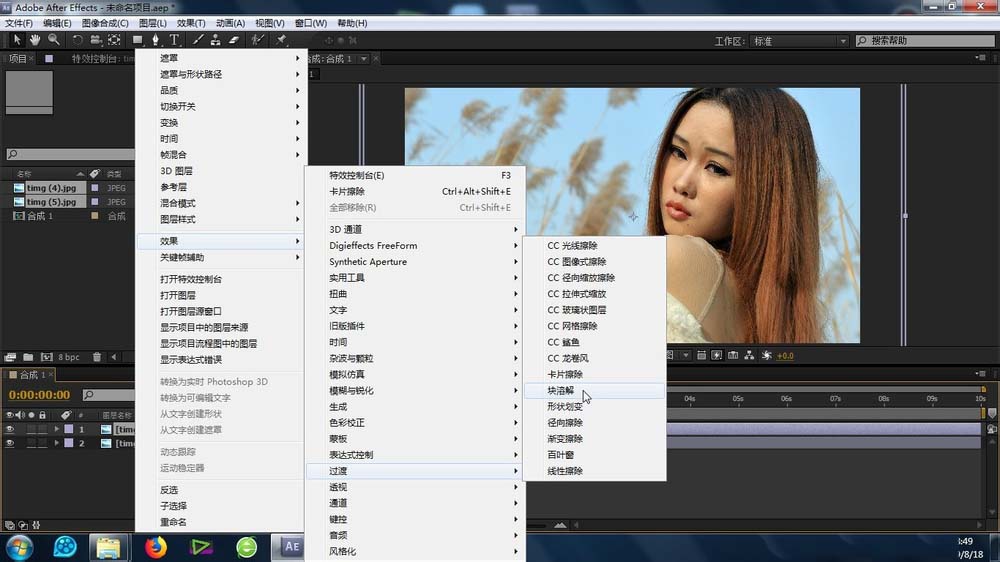Open the 窗口(W) menu
The height and width of the screenshot is (562, 1000).
point(311,23)
